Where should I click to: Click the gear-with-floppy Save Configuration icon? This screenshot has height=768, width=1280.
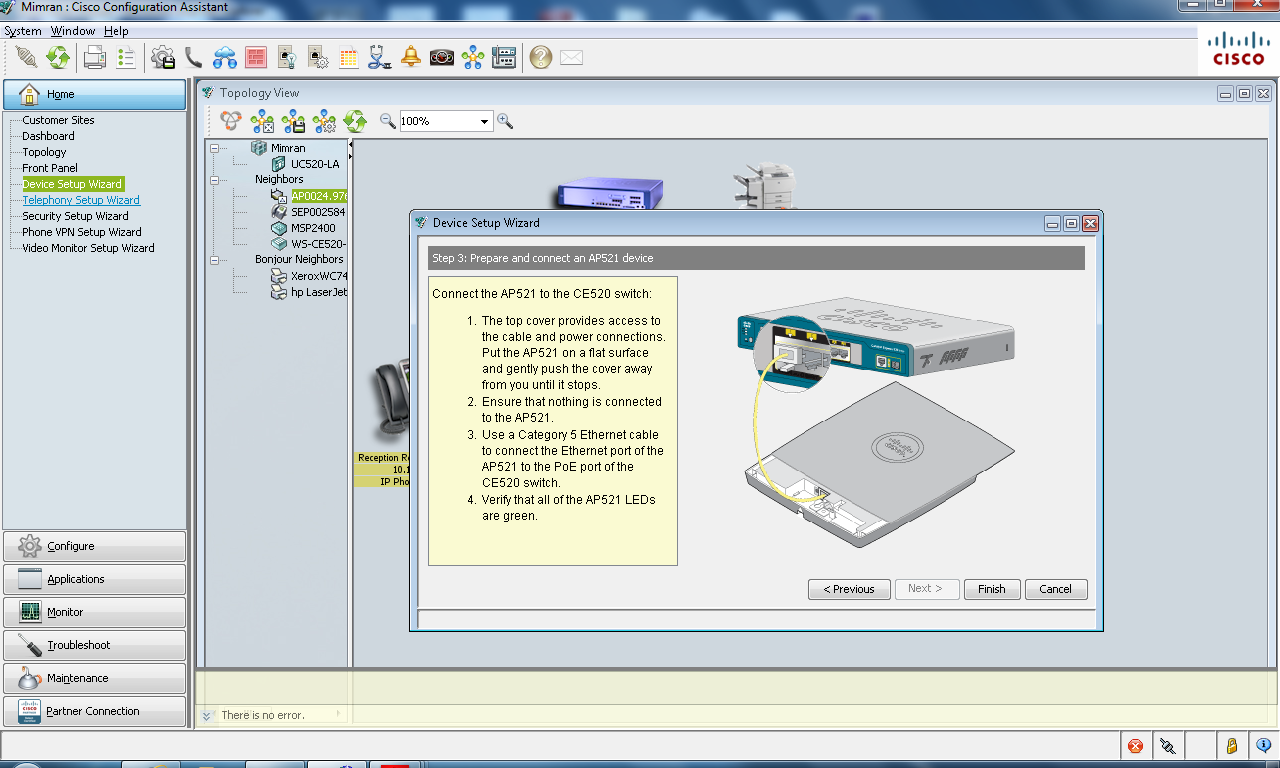pos(163,57)
